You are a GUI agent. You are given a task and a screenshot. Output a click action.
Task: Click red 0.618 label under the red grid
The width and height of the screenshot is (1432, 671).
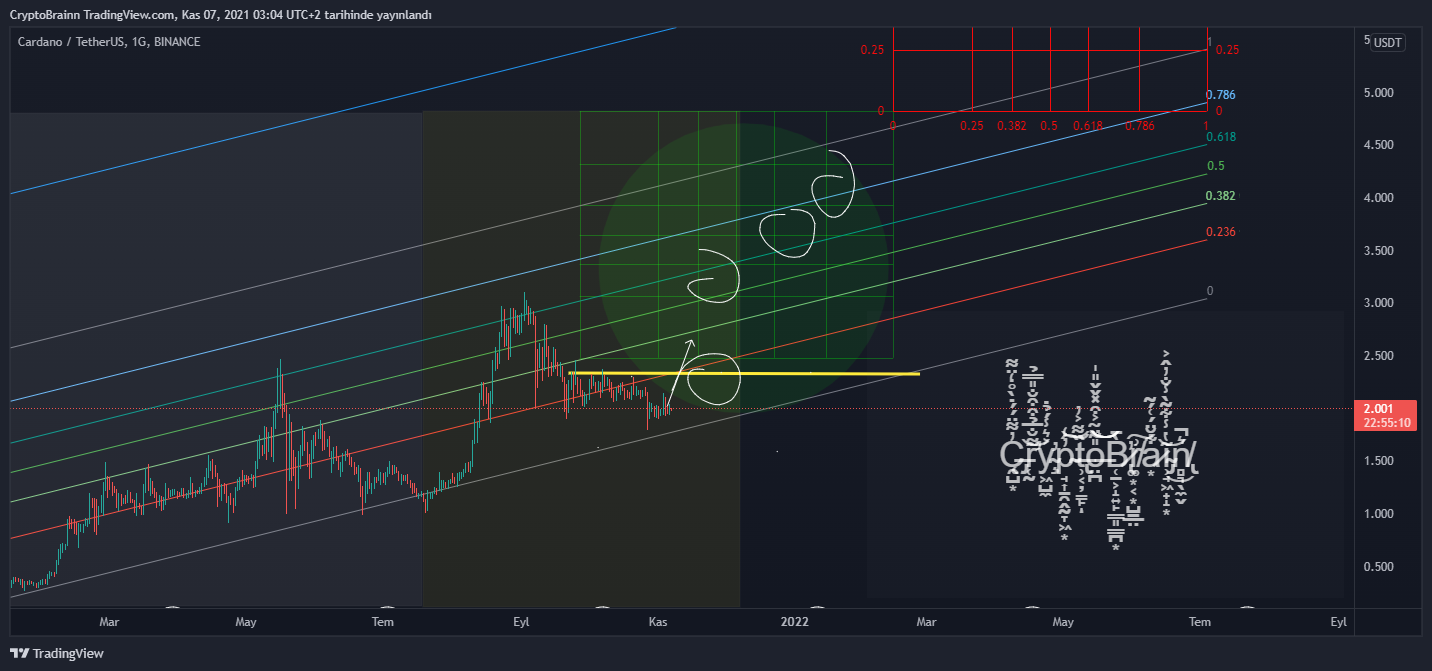[x=1088, y=126]
